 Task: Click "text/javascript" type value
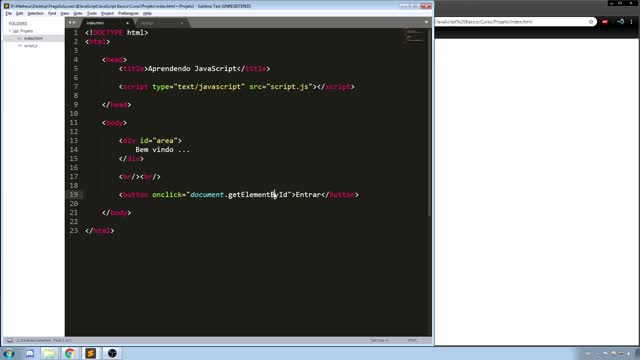click(x=209, y=87)
